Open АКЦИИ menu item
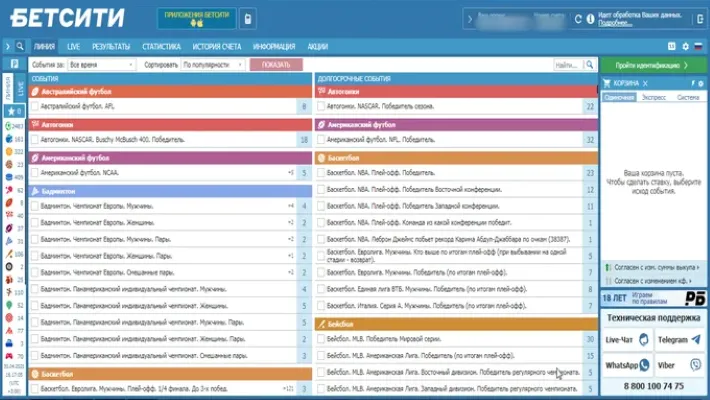This screenshot has width=710, height=400. [x=317, y=46]
